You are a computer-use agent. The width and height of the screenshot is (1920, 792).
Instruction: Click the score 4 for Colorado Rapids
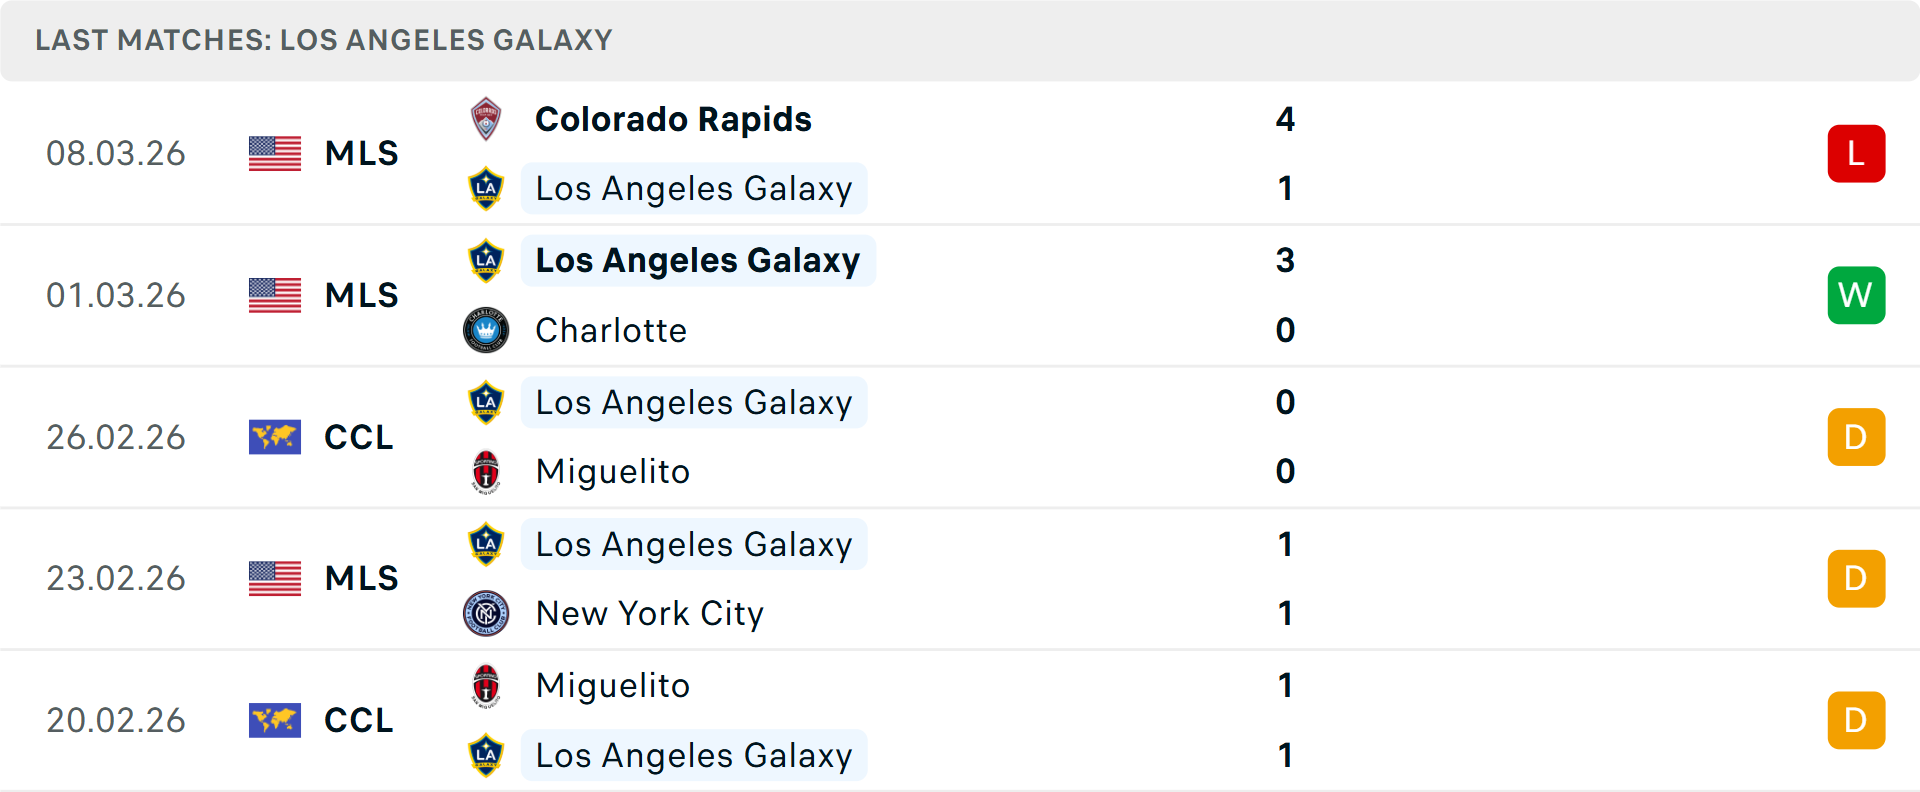[1288, 119]
